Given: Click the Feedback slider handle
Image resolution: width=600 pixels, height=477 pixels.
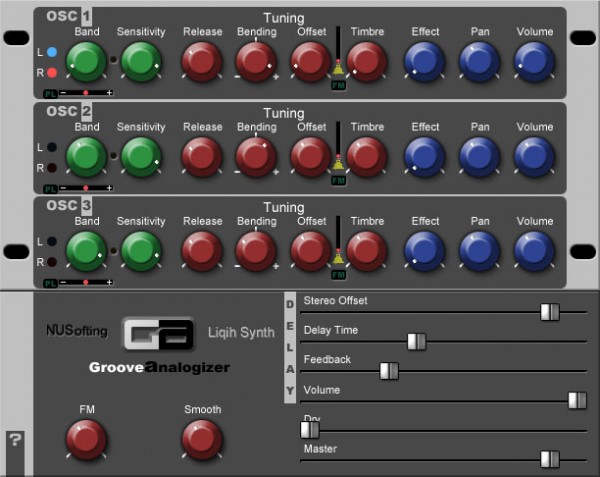Looking at the screenshot, I should [389, 371].
